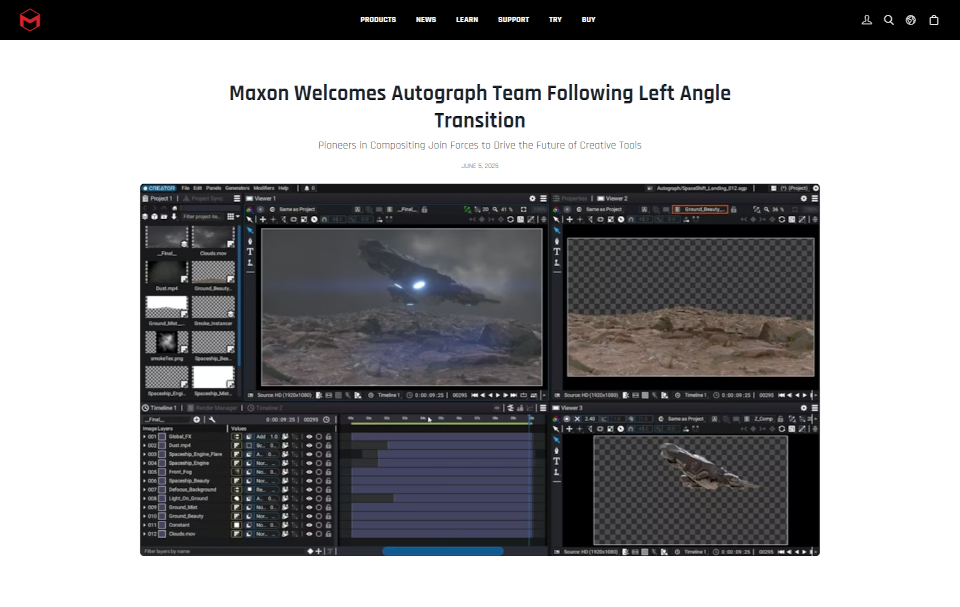Click the import arrow icon in Project panel

(174, 216)
